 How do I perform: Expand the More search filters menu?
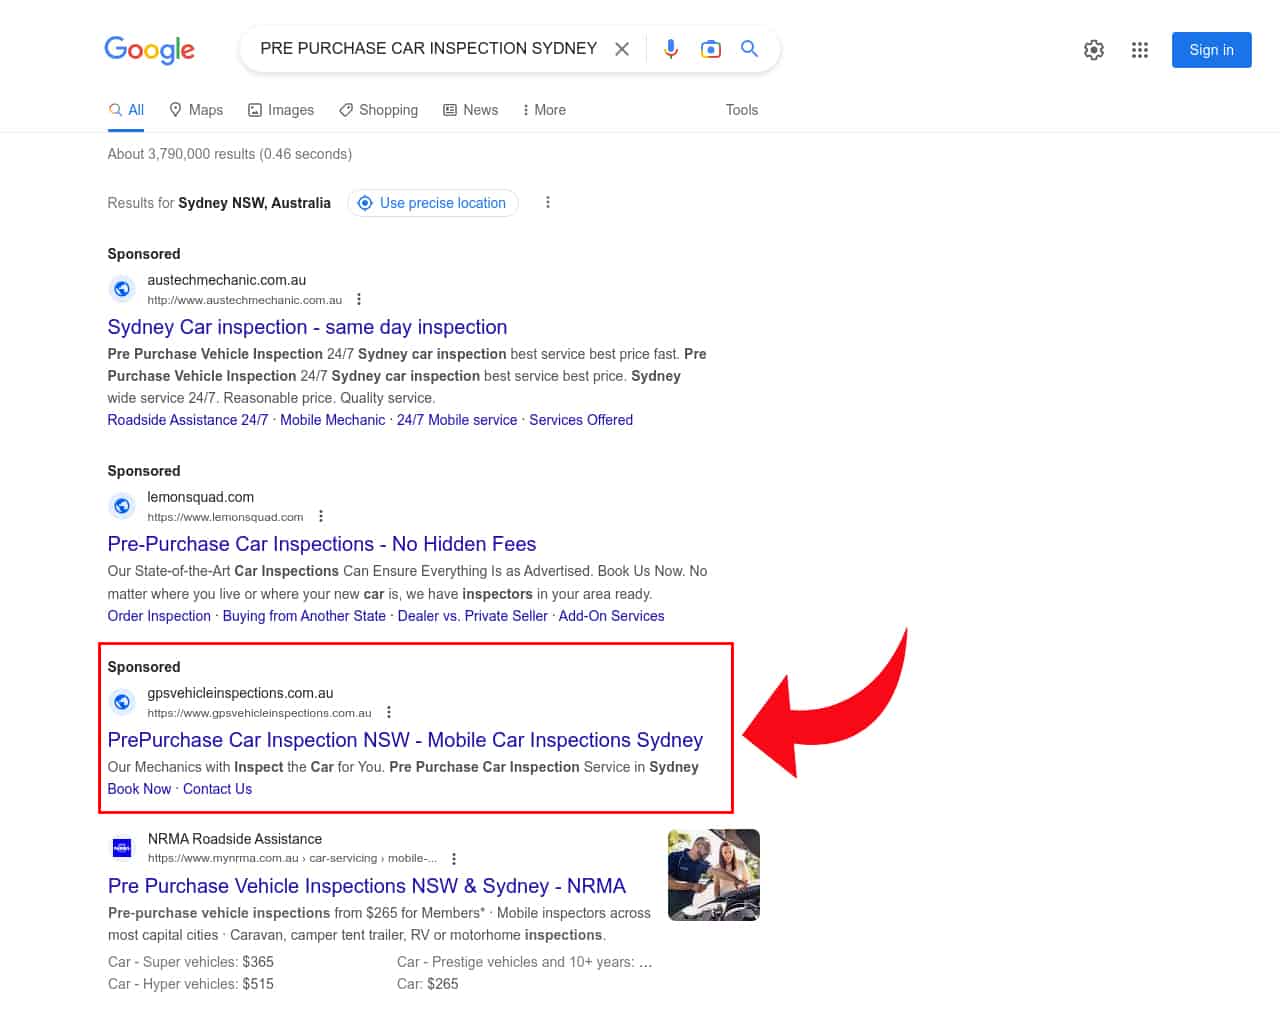point(544,110)
